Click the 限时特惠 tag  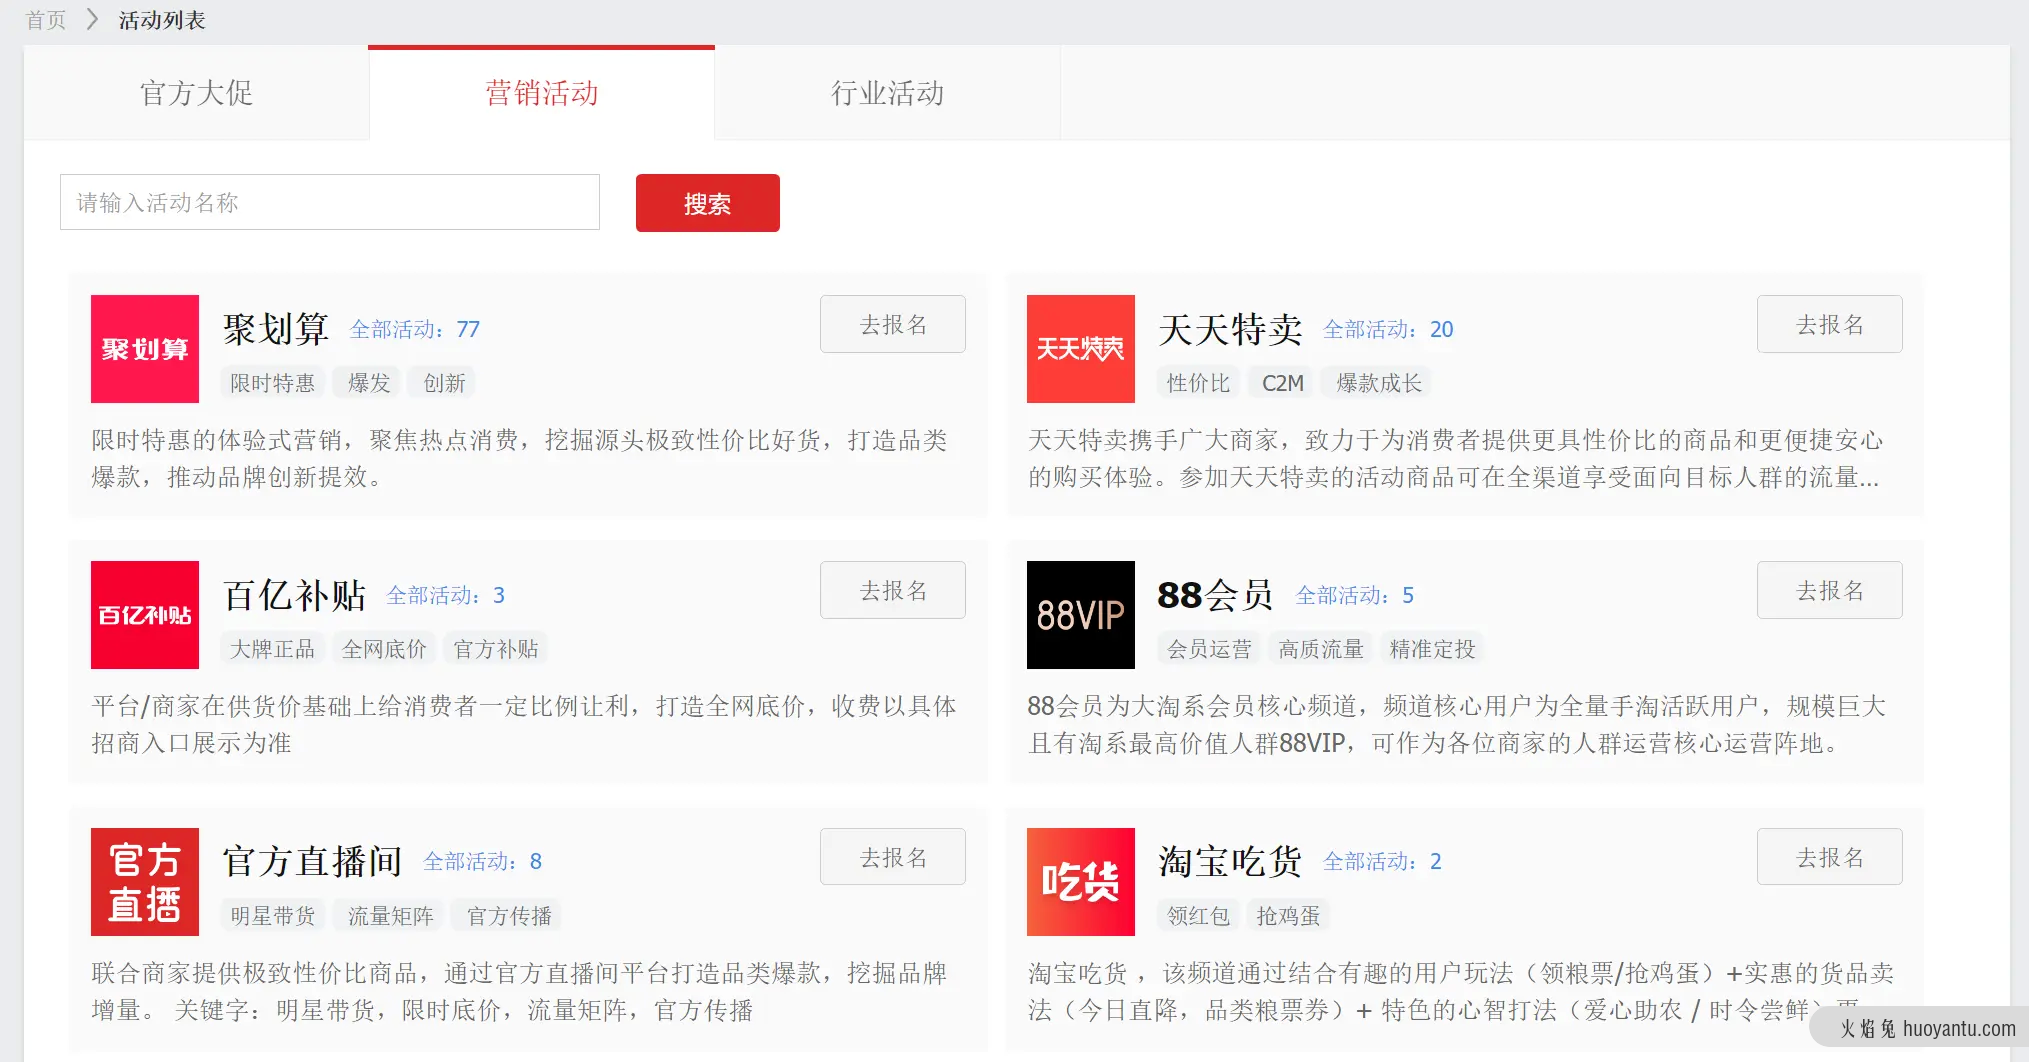click(x=273, y=383)
